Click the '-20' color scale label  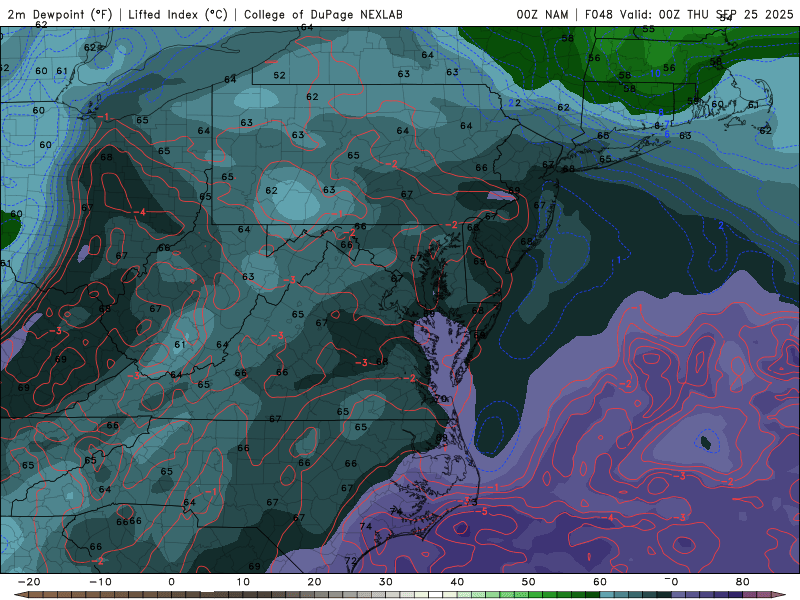click(28, 582)
